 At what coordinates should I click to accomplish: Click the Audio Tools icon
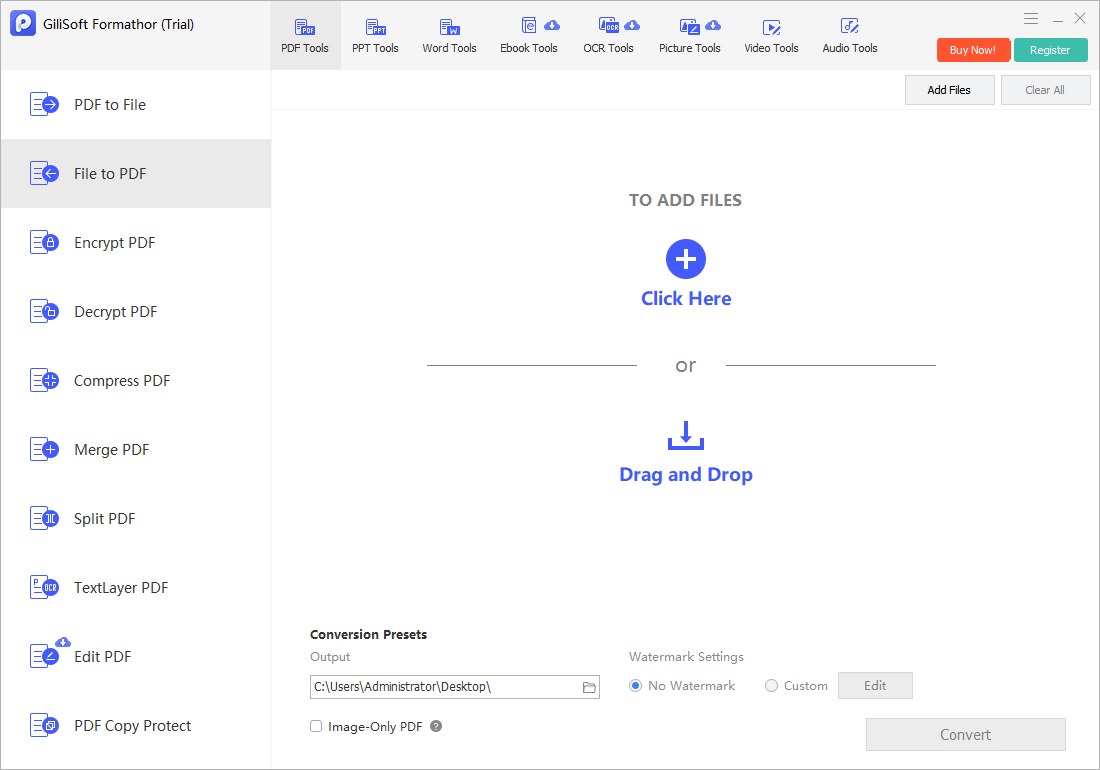[x=850, y=27]
